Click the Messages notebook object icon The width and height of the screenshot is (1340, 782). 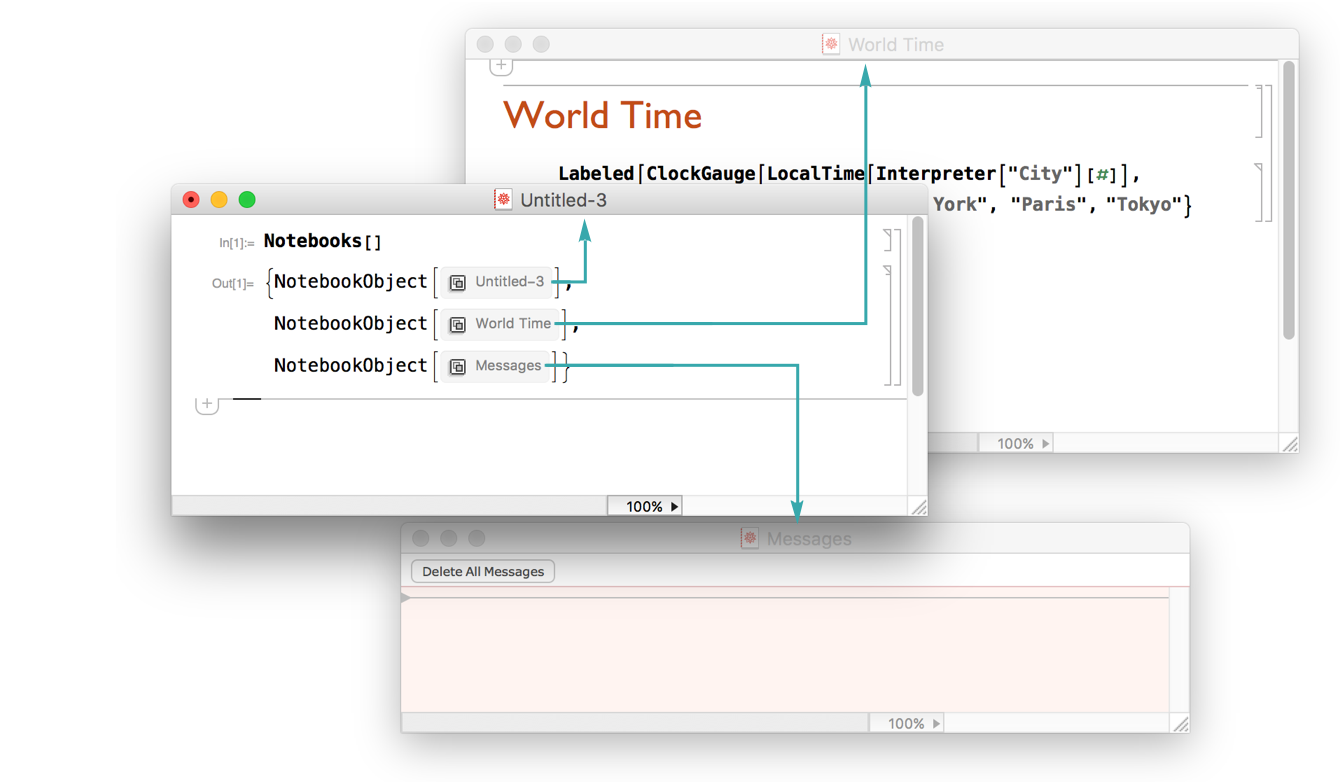(457, 367)
